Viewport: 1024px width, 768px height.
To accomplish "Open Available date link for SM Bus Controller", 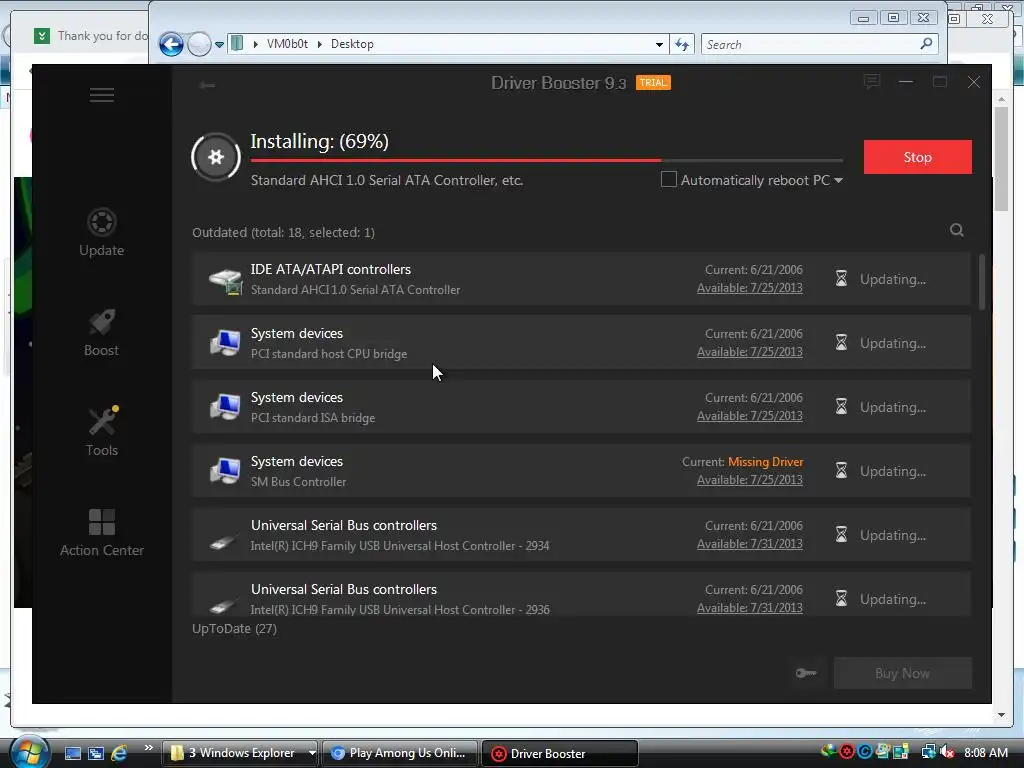I will click(x=750, y=480).
